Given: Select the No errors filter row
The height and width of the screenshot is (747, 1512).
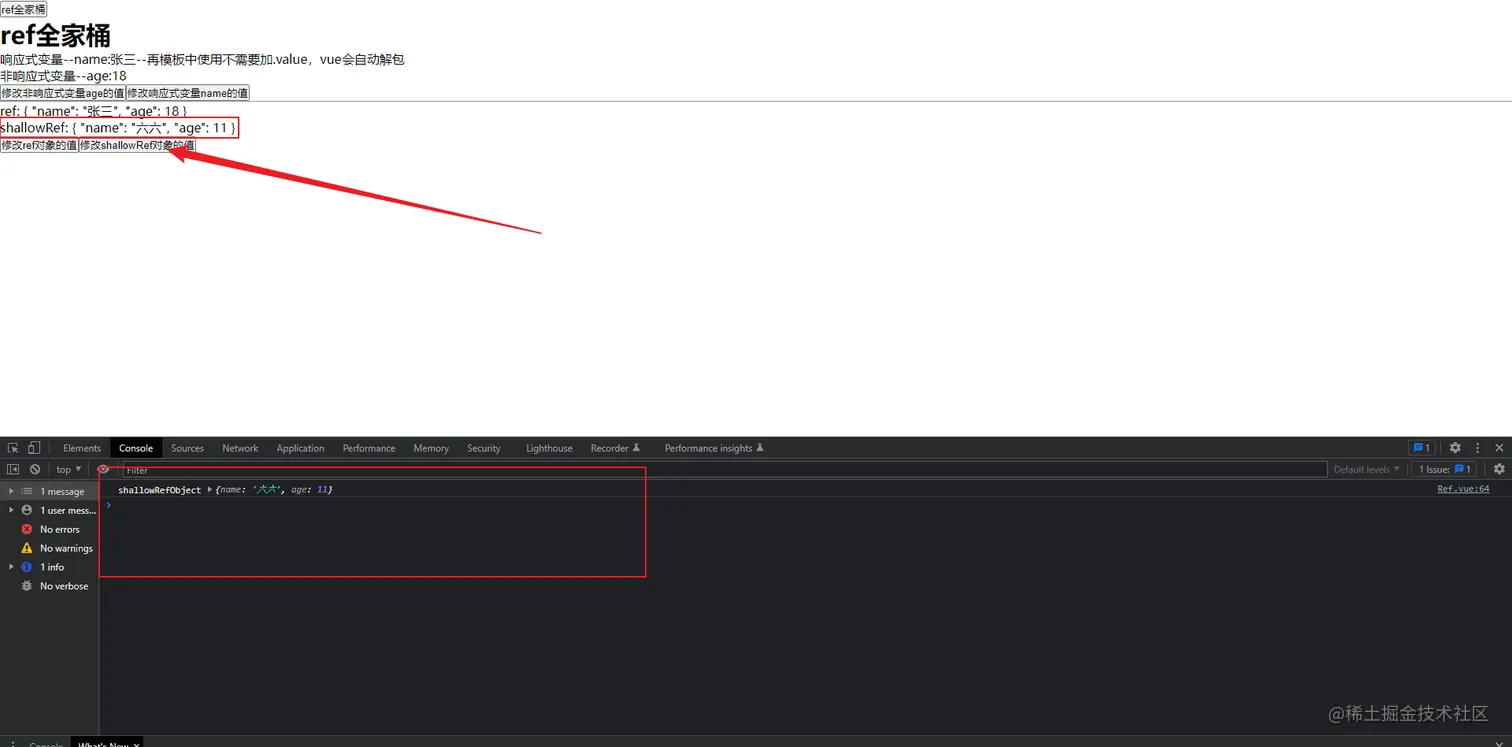Looking at the screenshot, I should click(x=50, y=529).
